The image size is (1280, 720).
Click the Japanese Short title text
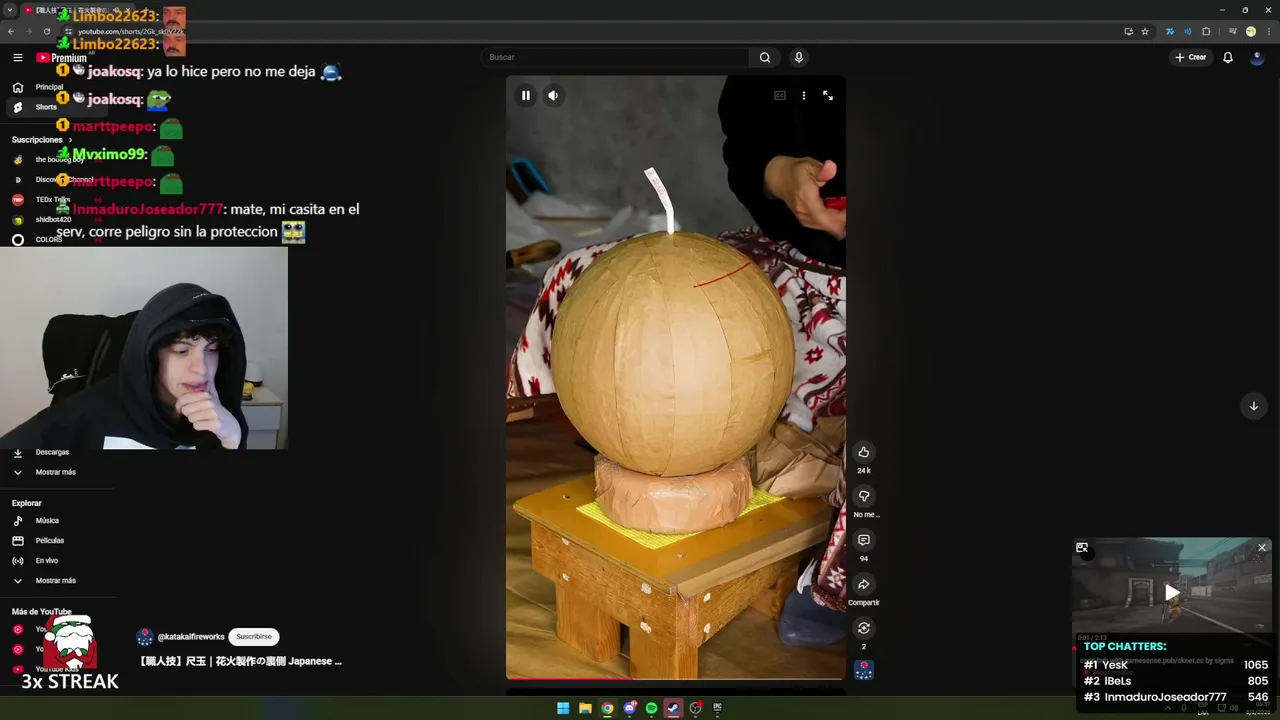[x=240, y=661]
